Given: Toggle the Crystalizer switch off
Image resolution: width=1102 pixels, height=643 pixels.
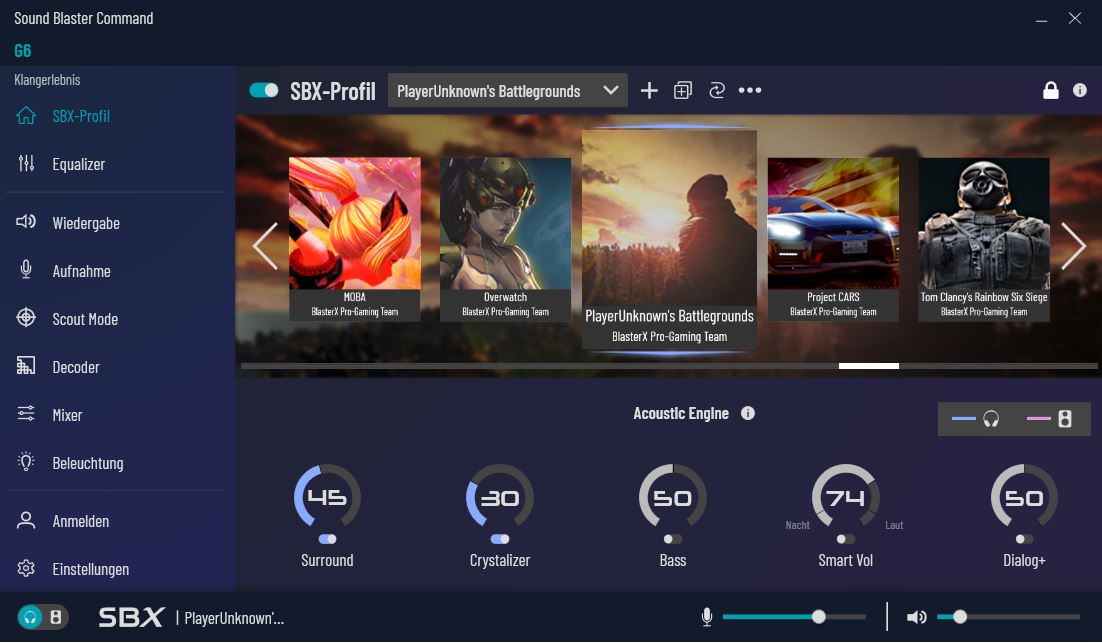Looking at the screenshot, I should (500, 539).
